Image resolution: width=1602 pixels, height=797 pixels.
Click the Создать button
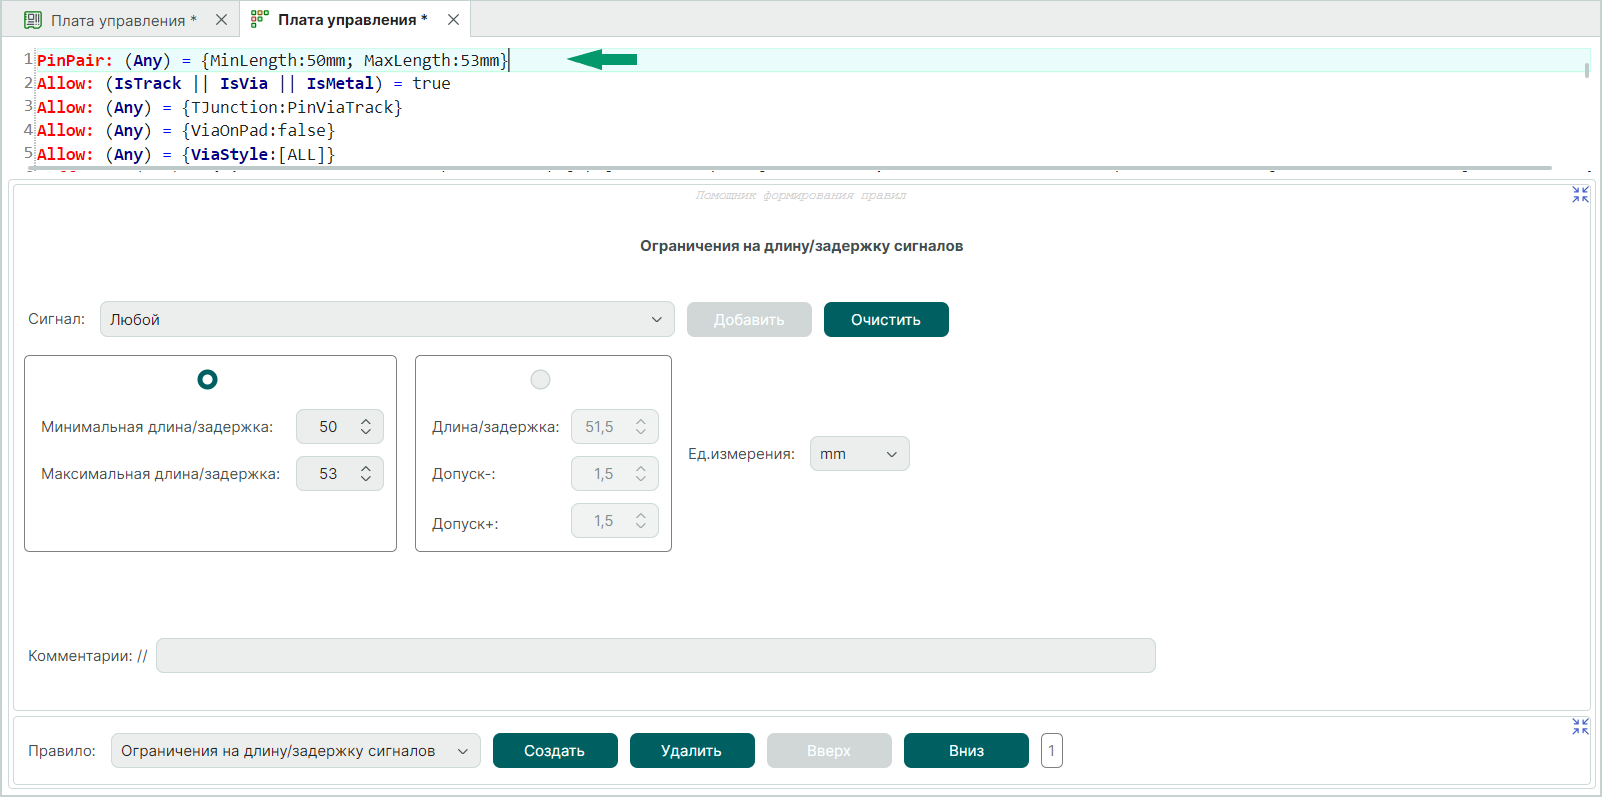pos(555,751)
